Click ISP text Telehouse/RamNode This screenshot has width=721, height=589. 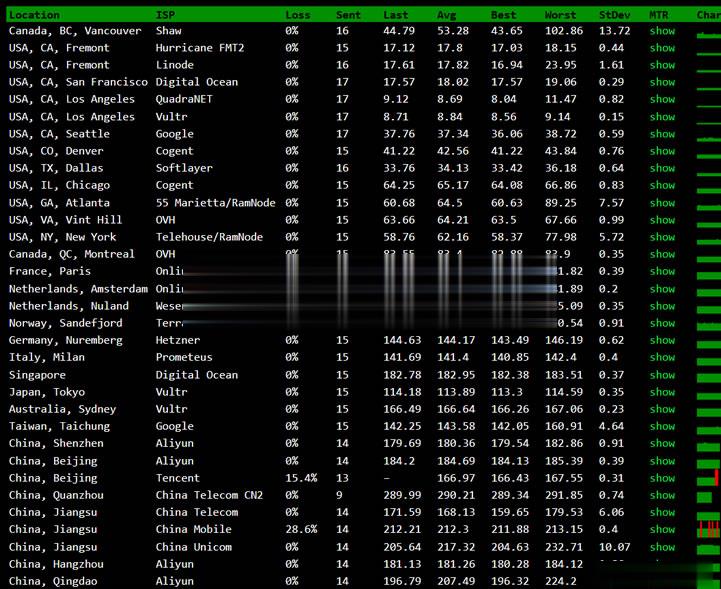tap(209, 237)
